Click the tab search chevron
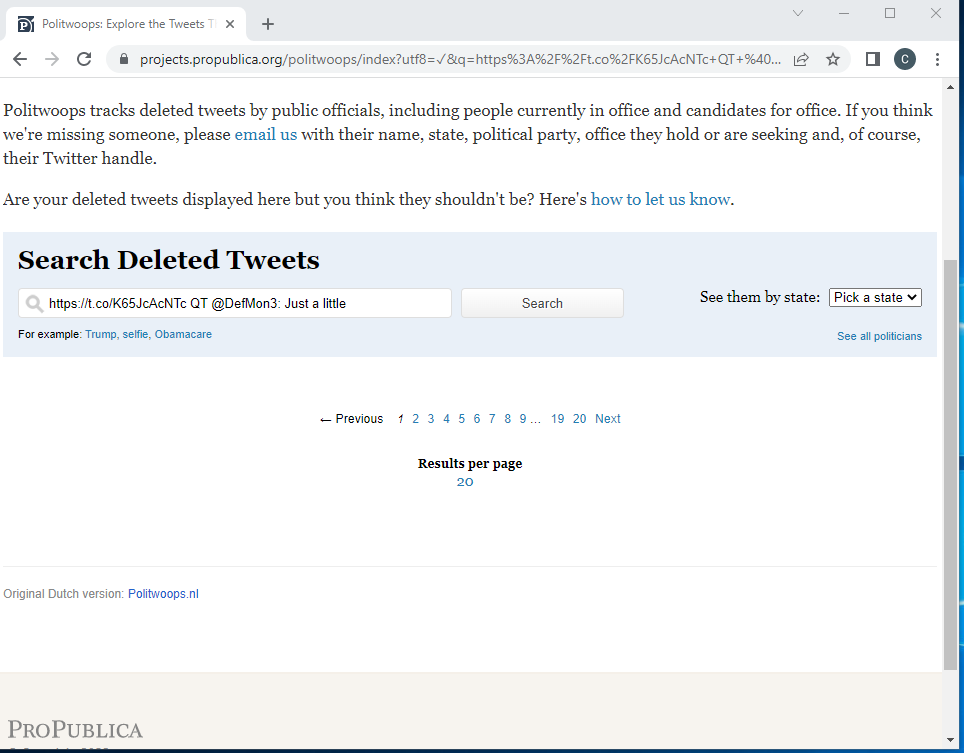Screen dimensions: 964x753 click(x=798, y=13)
